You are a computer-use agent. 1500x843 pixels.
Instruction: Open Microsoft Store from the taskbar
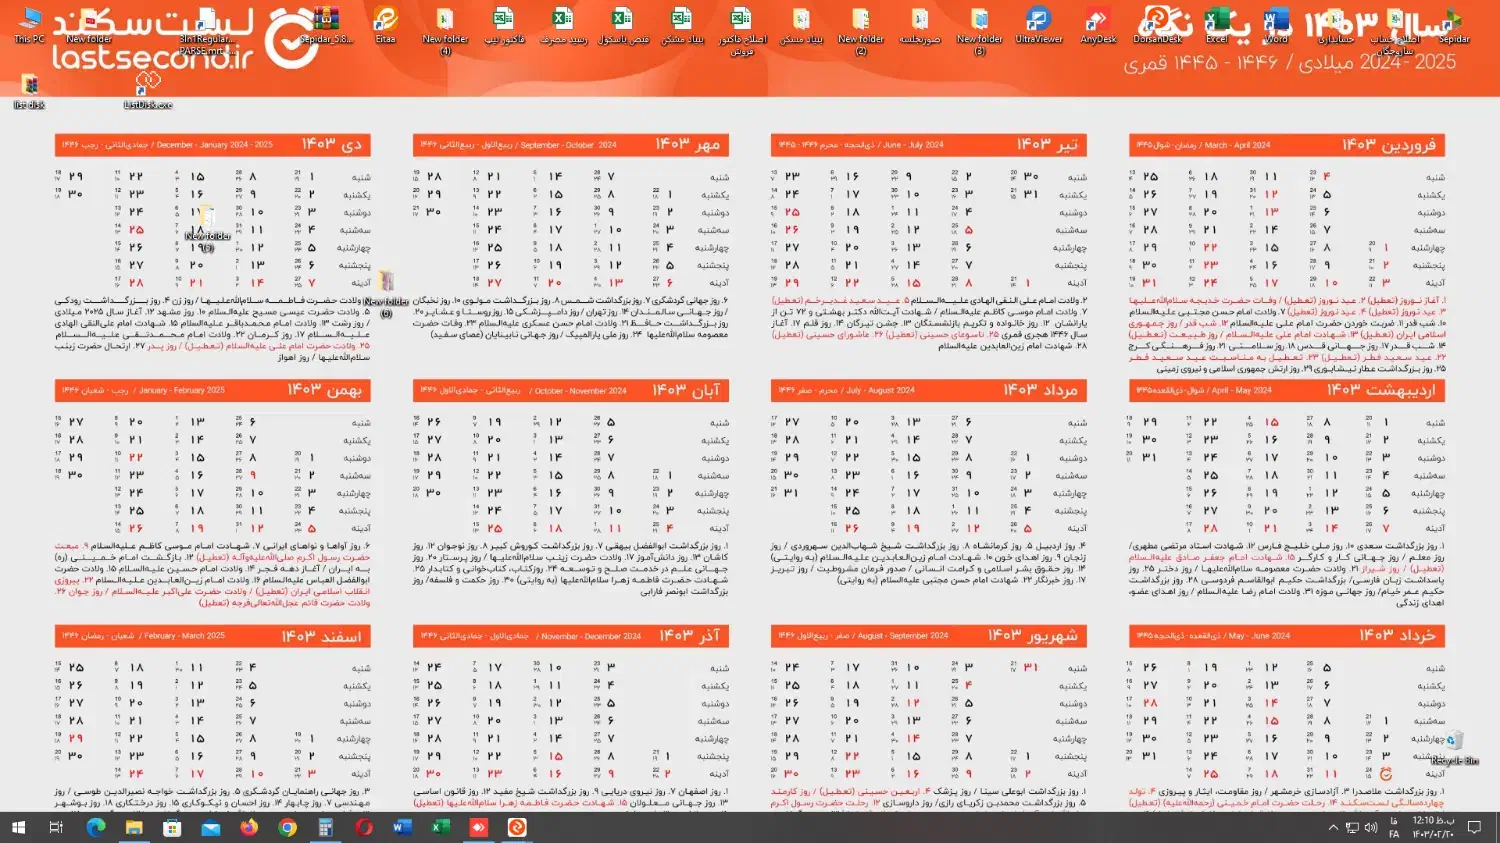tap(172, 827)
